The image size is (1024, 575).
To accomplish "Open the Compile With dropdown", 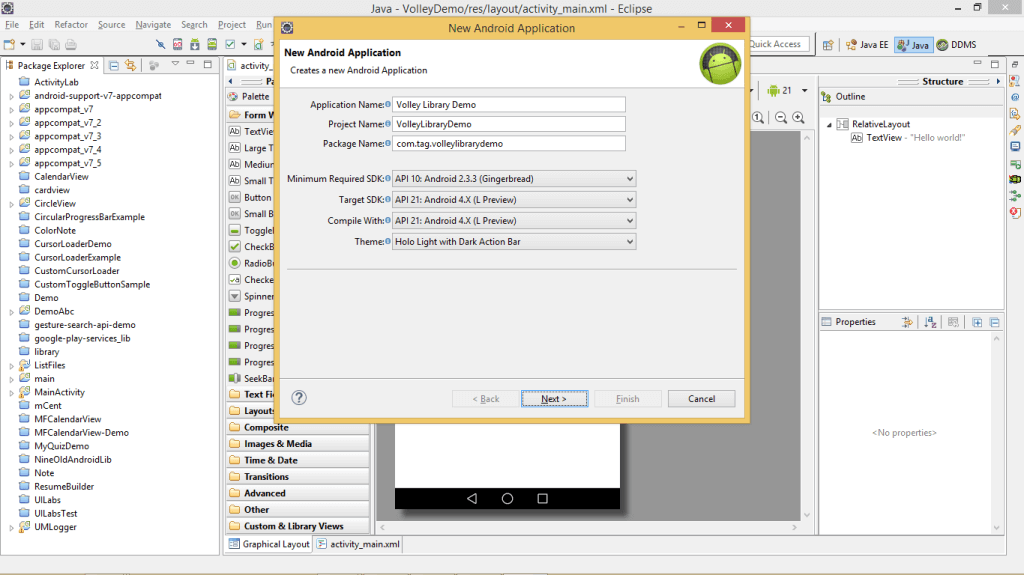I will coord(514,220).
